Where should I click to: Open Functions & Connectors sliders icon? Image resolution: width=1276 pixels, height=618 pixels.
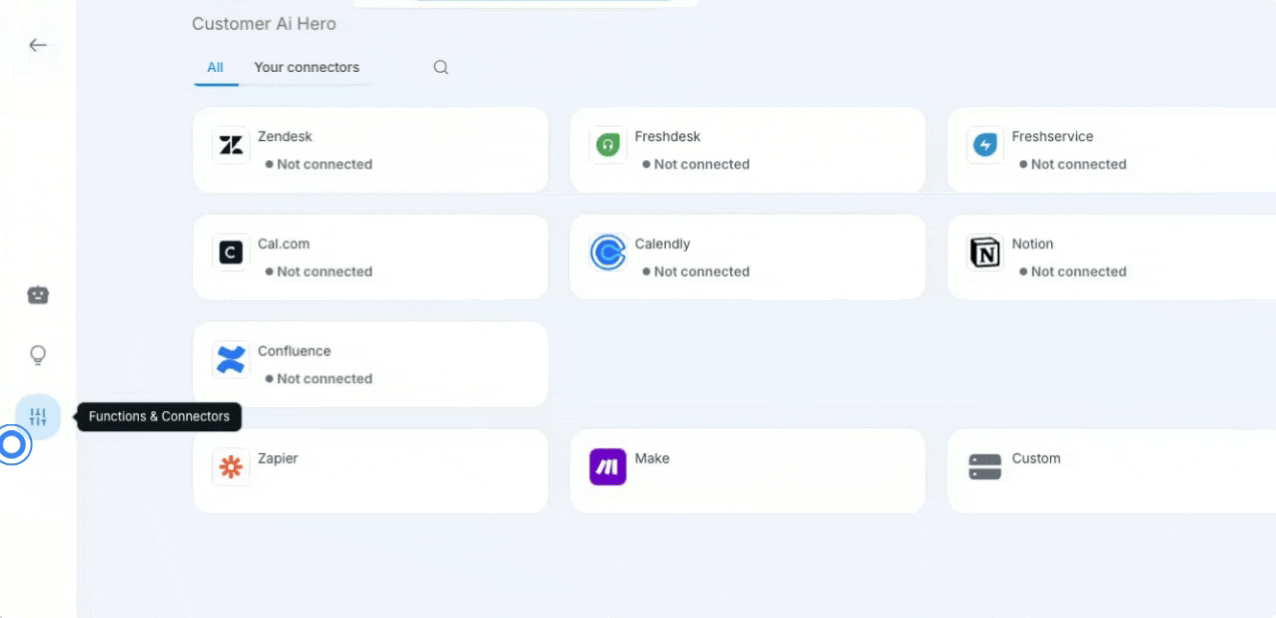[38, 417]
